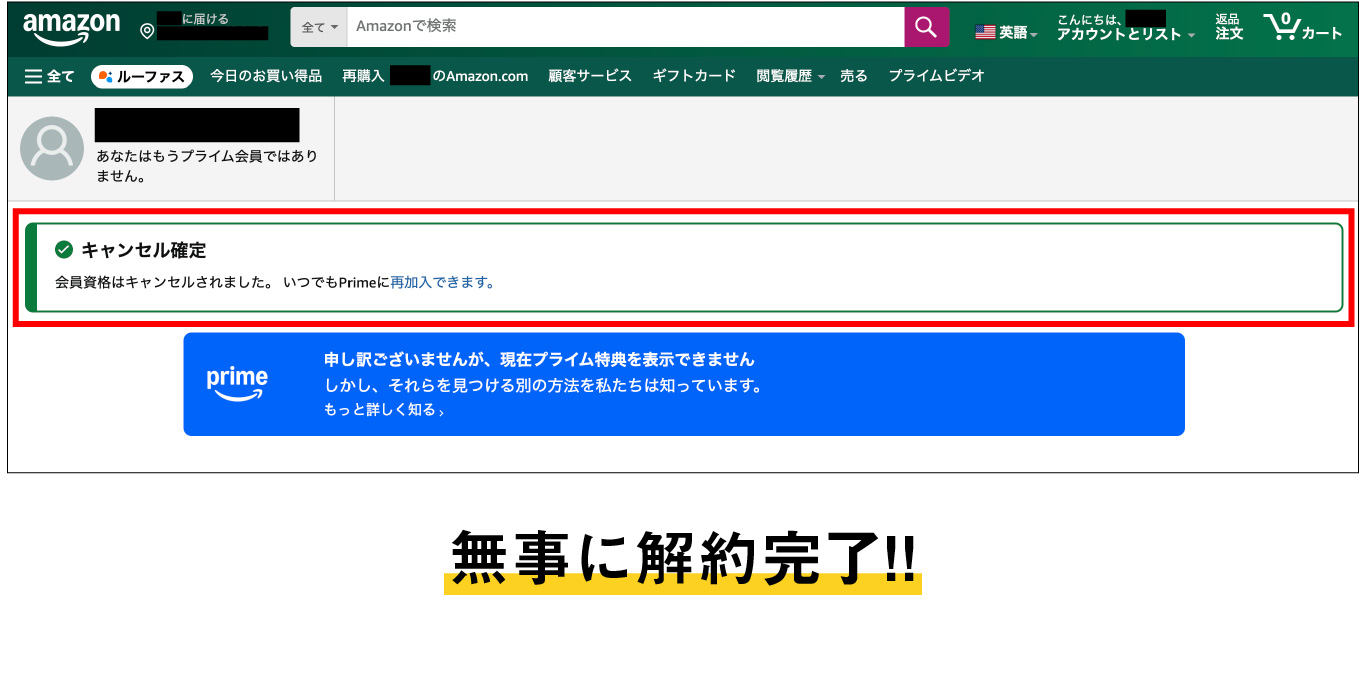Image resolution: width=1366 pixels, height=682 pixels.
Task: Click the delivery location pin icon
Action: pyautogui.click(x=147, y=32)
